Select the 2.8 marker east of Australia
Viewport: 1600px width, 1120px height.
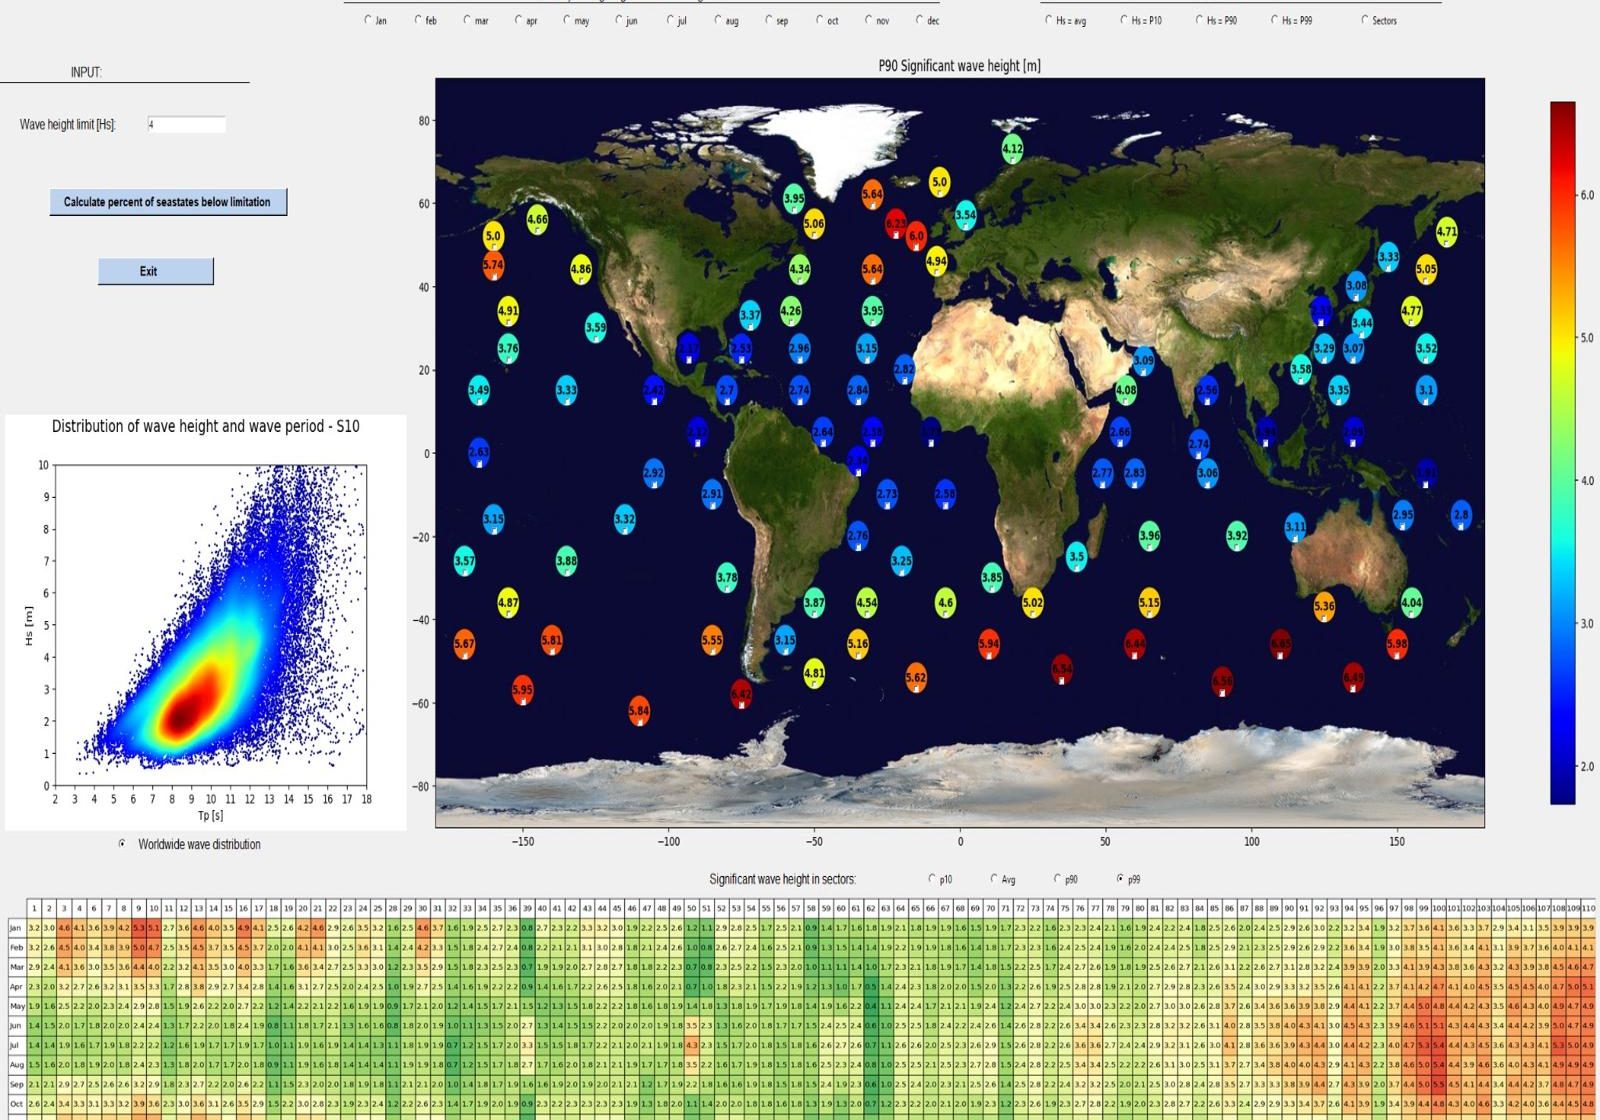(x=1461, y=516)
